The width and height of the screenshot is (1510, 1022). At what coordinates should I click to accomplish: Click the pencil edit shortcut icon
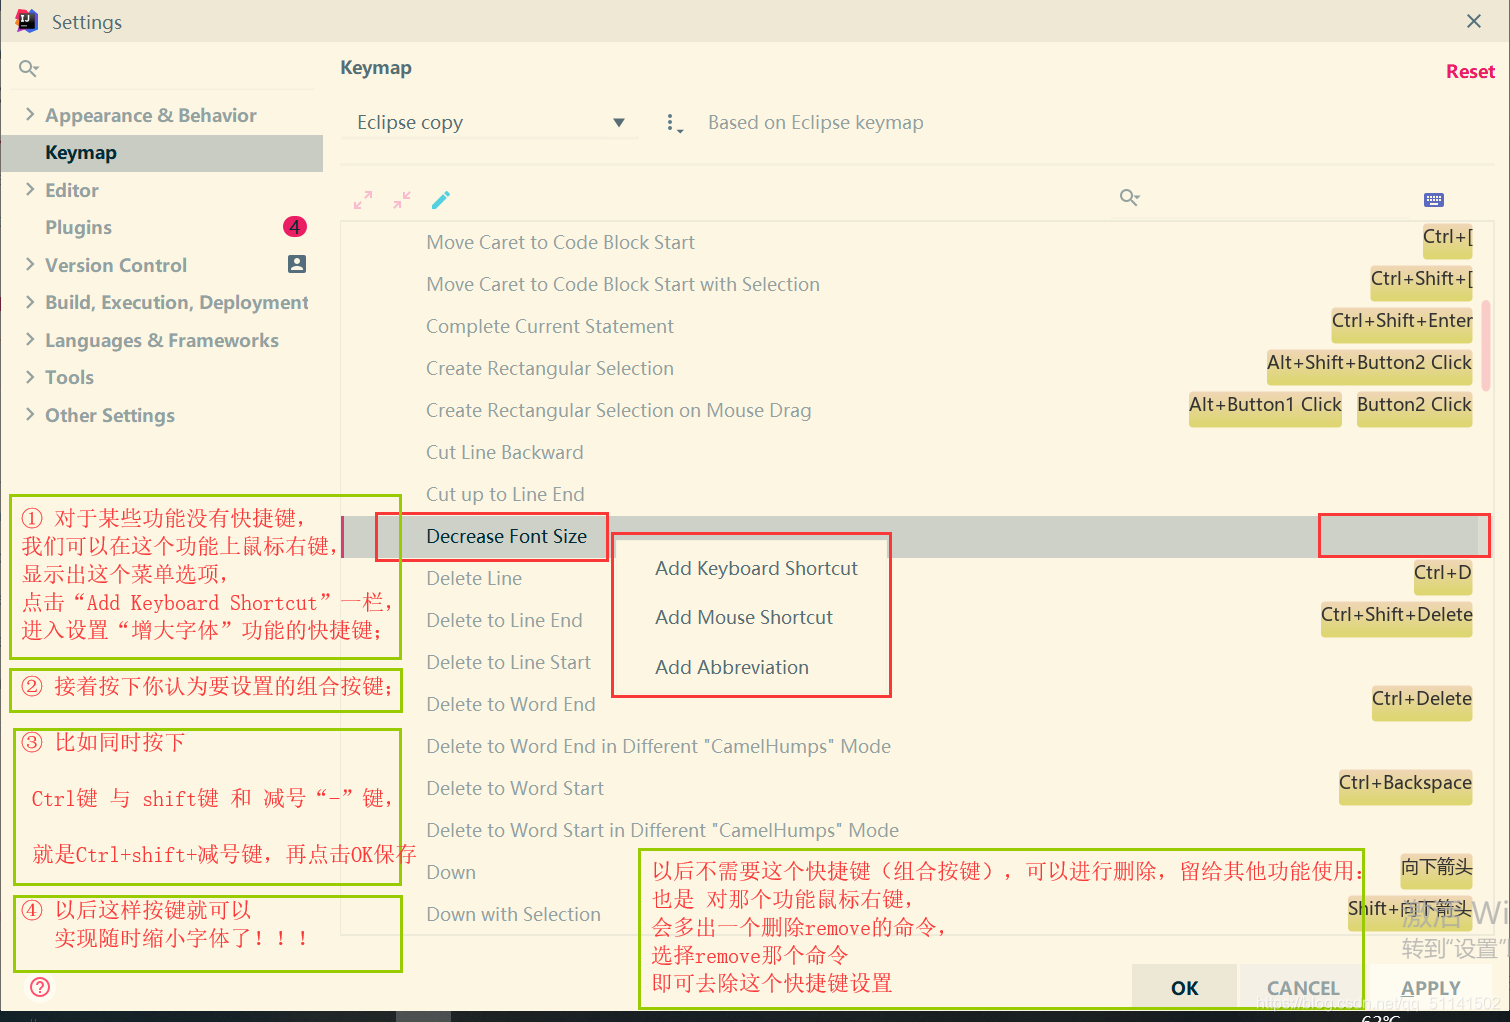[441, 200]
